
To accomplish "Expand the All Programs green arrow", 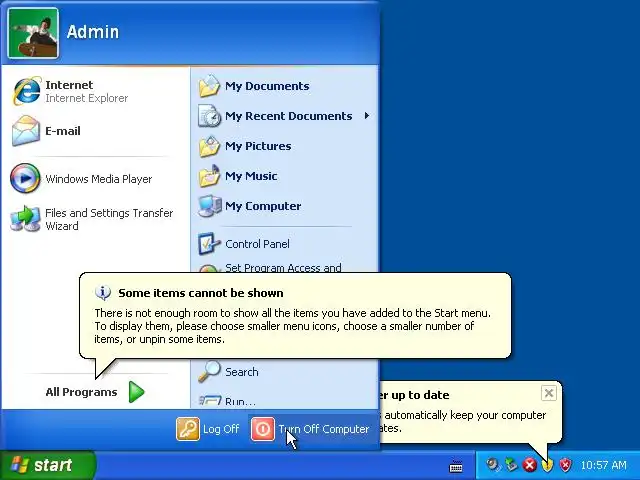I will pyautogui.click(x=136, y=392).
